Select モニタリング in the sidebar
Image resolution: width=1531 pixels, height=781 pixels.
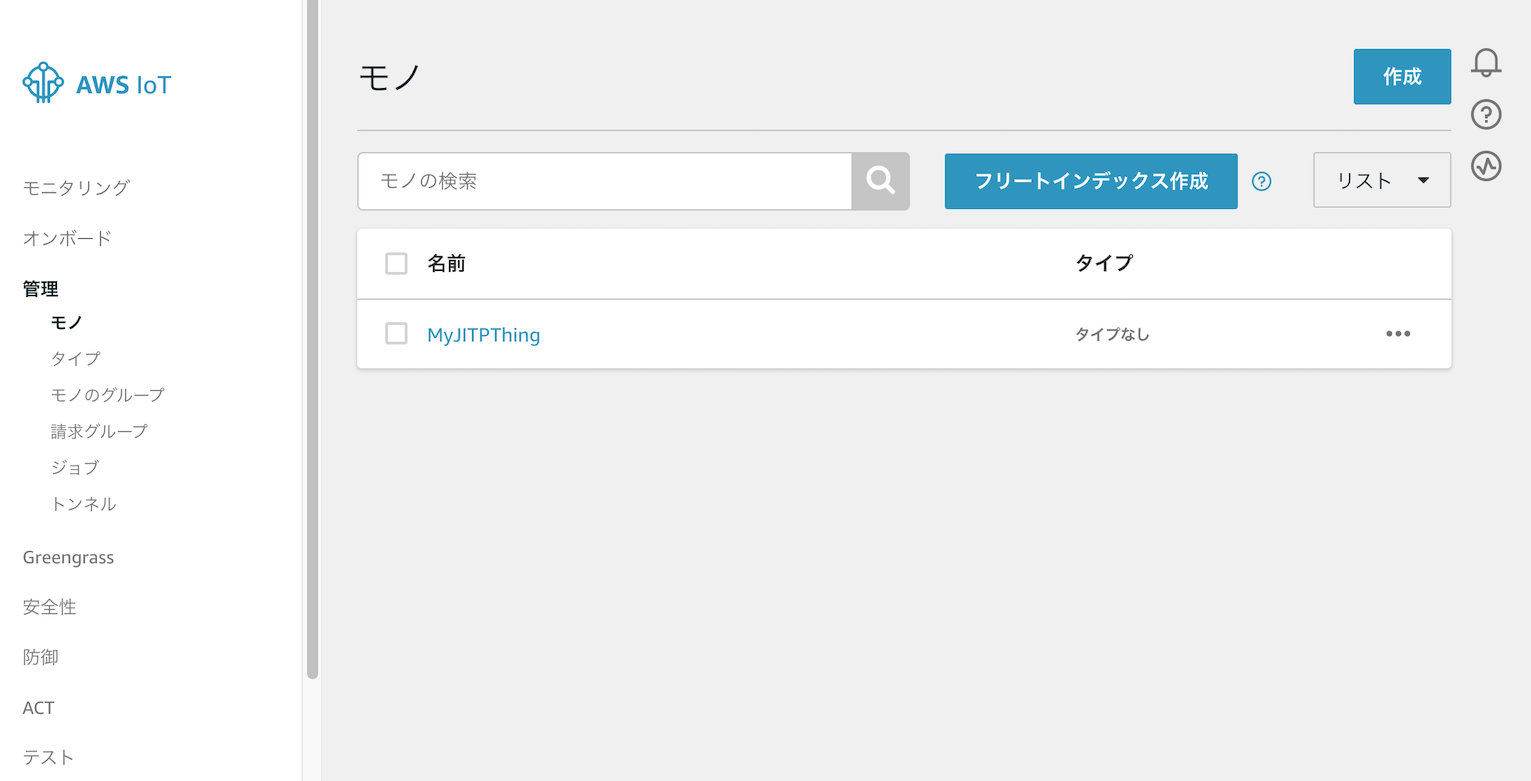tap(75, 187)
